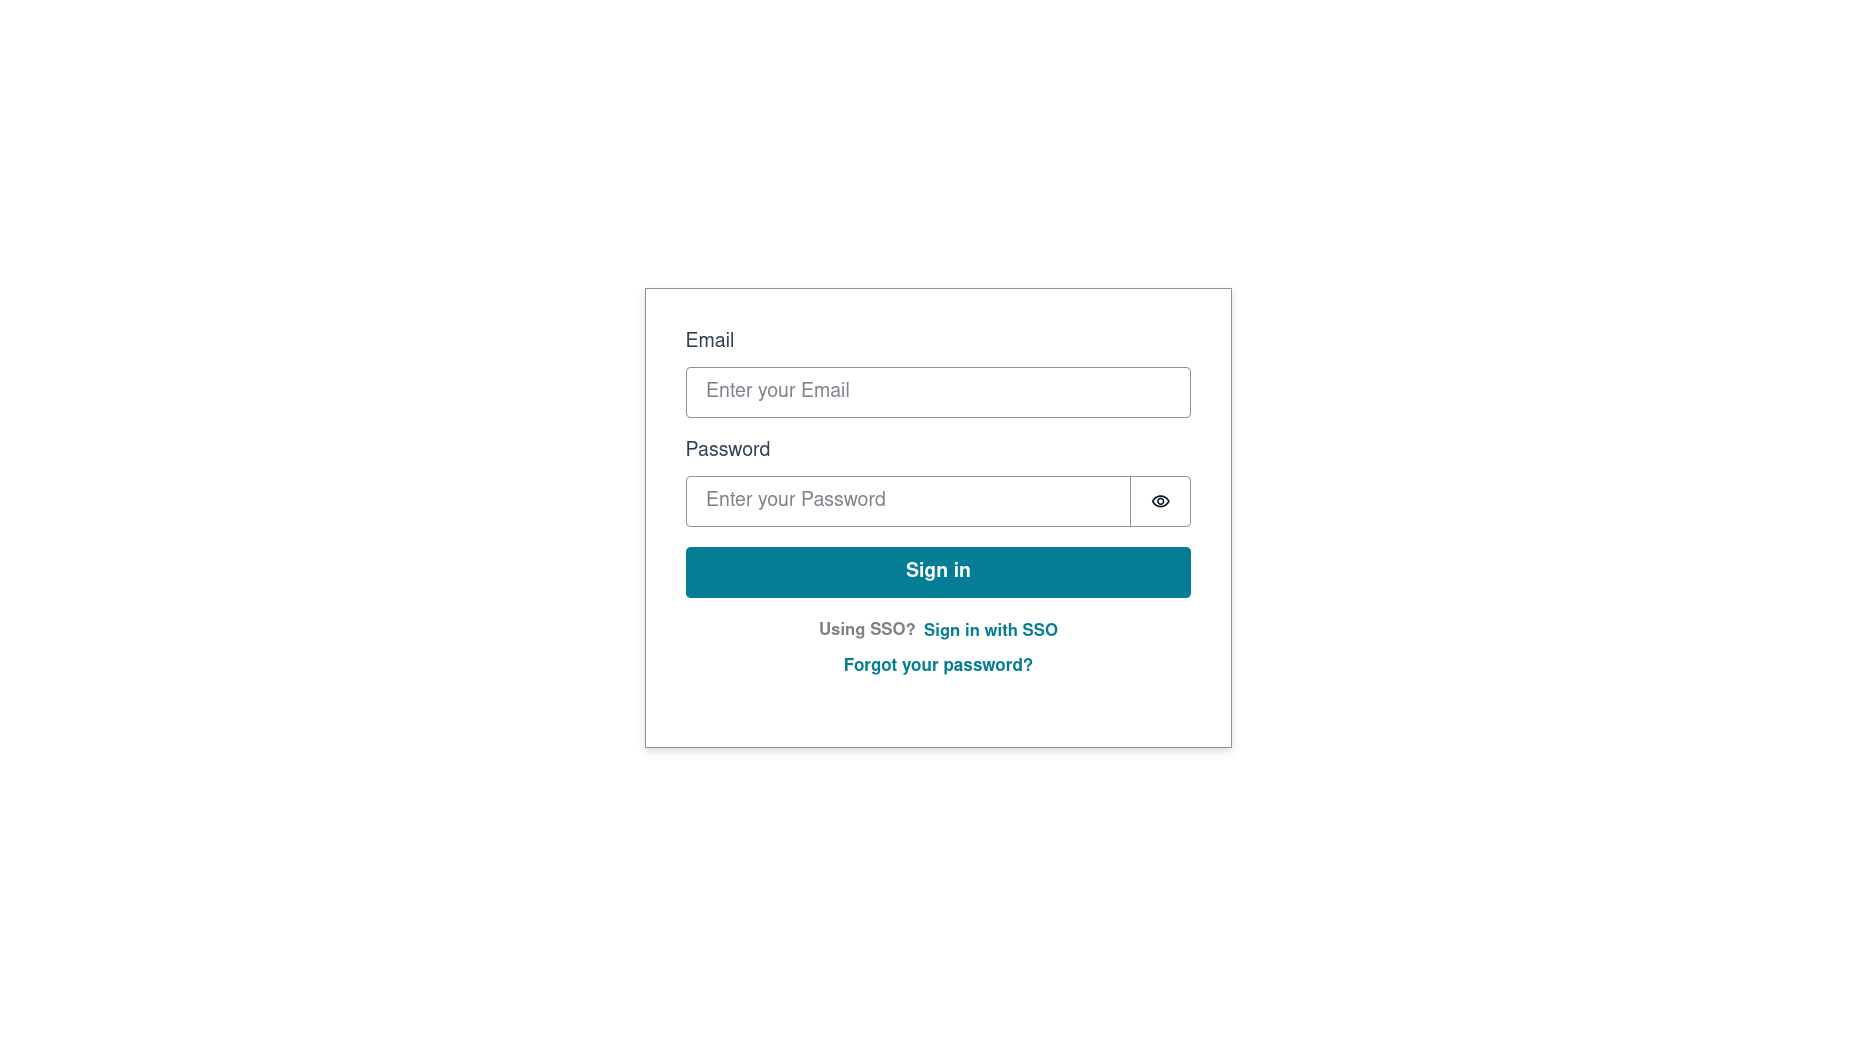Click the Email label above the field
This screenshot has width=1876, height=1039.
(x=709, y=341)
